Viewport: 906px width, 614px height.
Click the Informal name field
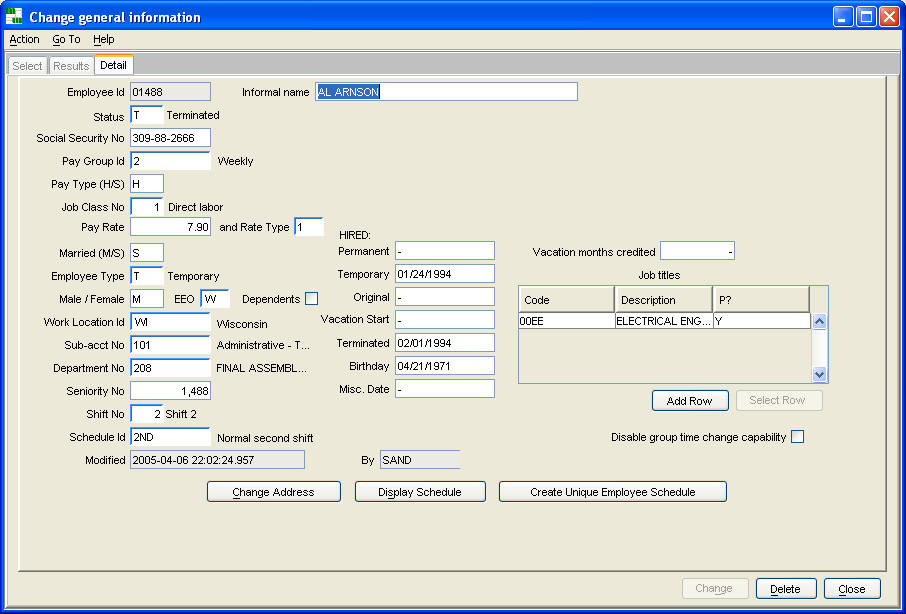[446, 91]
